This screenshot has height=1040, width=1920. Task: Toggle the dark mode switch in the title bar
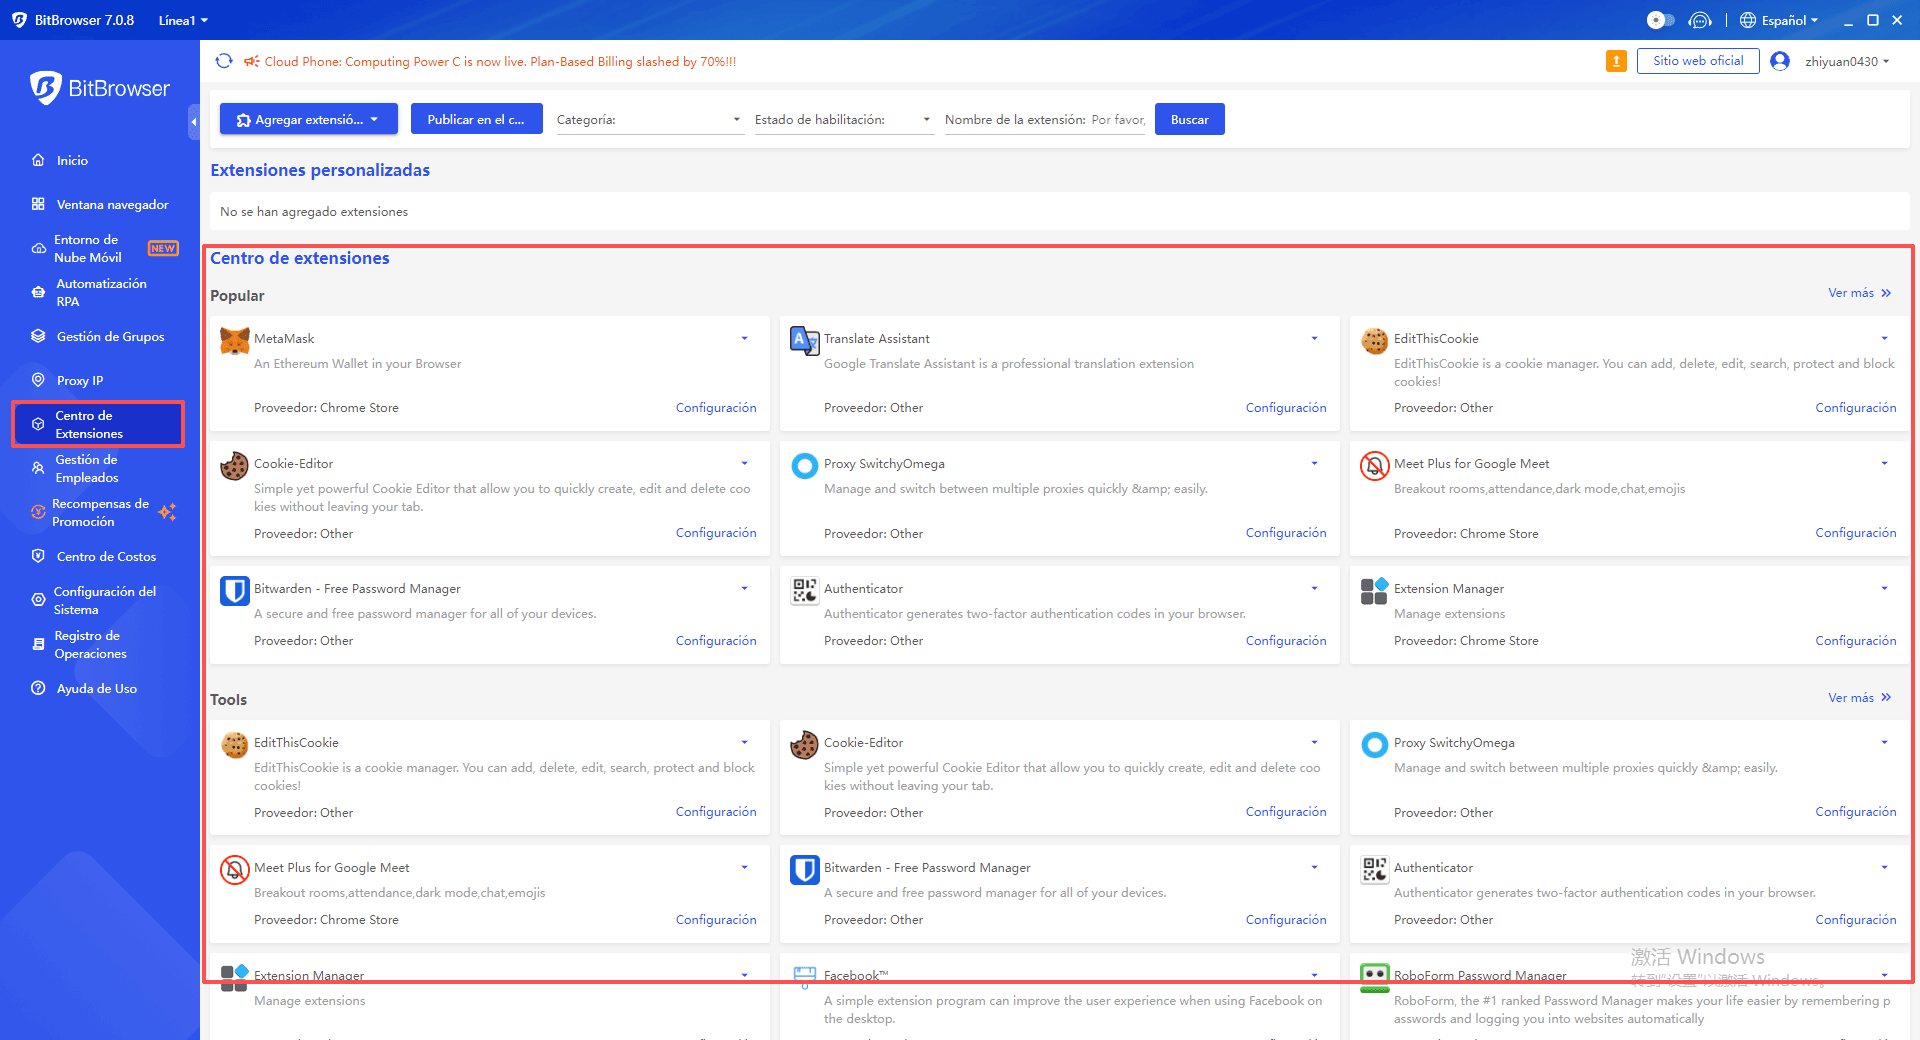(x=1660, y=19)
